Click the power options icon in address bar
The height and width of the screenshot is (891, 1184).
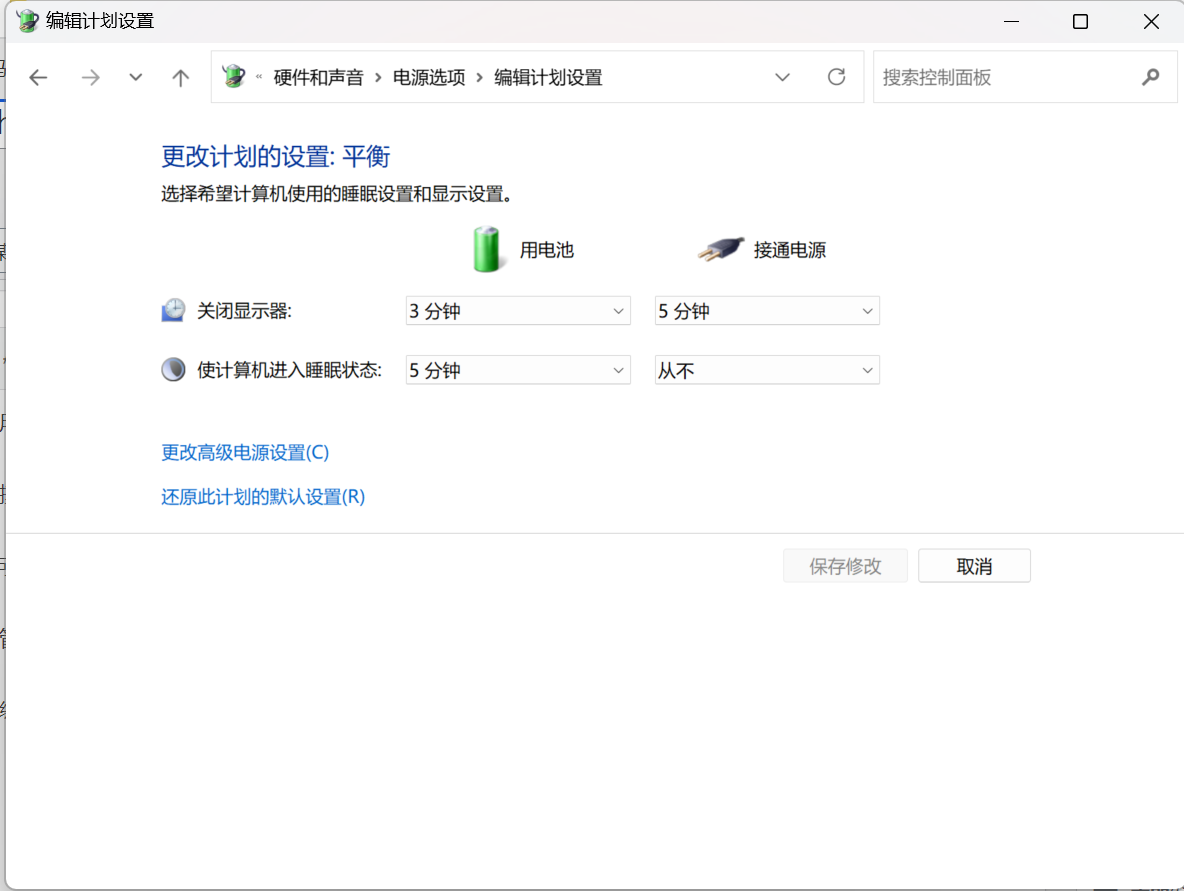233,77
